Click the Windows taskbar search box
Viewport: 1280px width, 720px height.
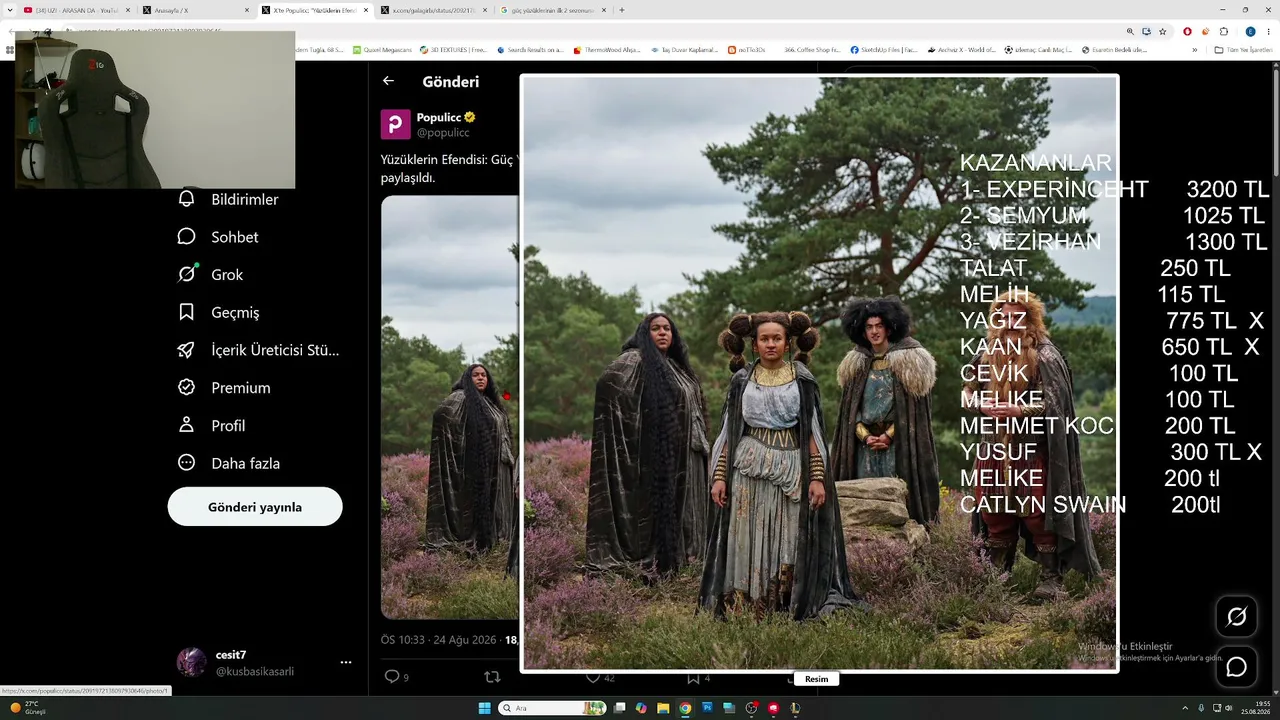(552, 708)
